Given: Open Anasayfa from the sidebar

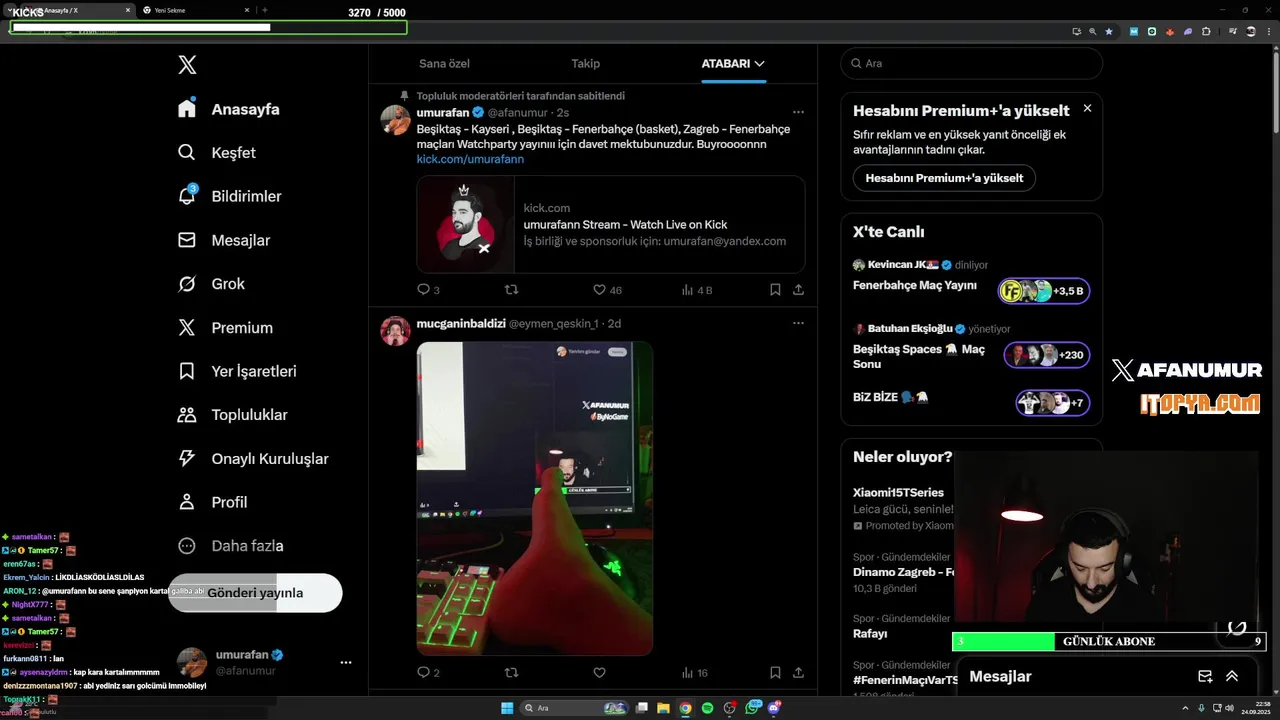Looking at the screenshot, I should pyautogui.click(x=229, y=109).
